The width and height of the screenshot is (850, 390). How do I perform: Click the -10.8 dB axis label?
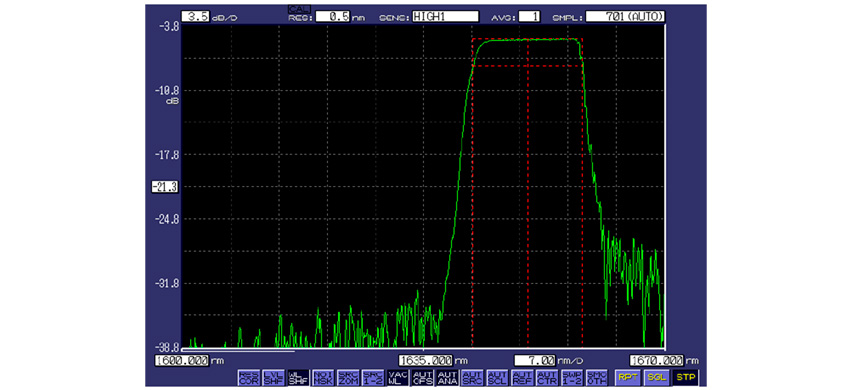pos(166,90)
